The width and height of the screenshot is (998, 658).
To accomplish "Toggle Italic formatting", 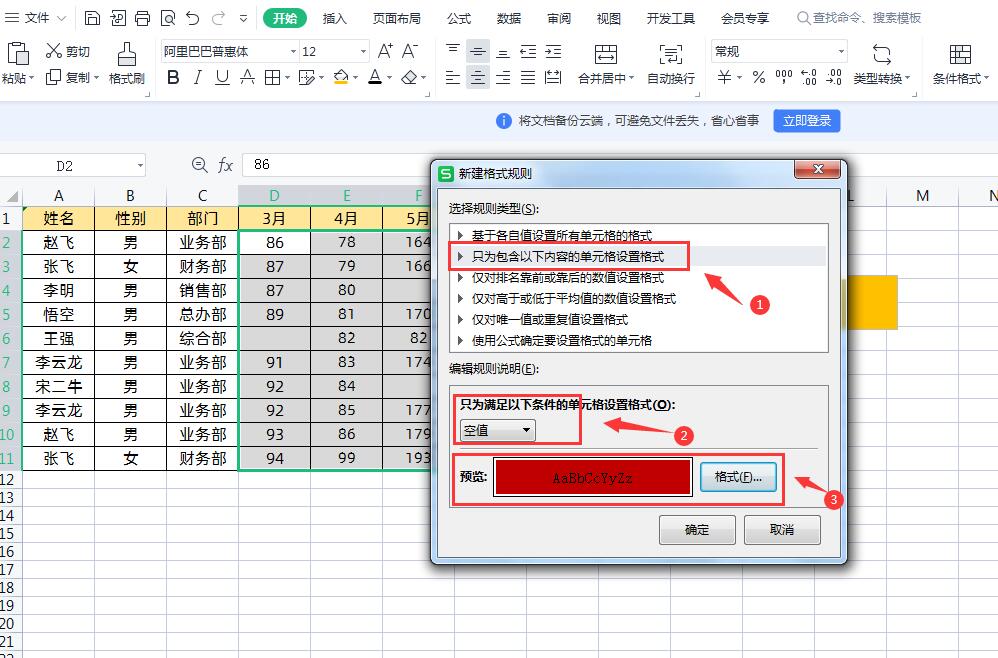I will [197, 78].
